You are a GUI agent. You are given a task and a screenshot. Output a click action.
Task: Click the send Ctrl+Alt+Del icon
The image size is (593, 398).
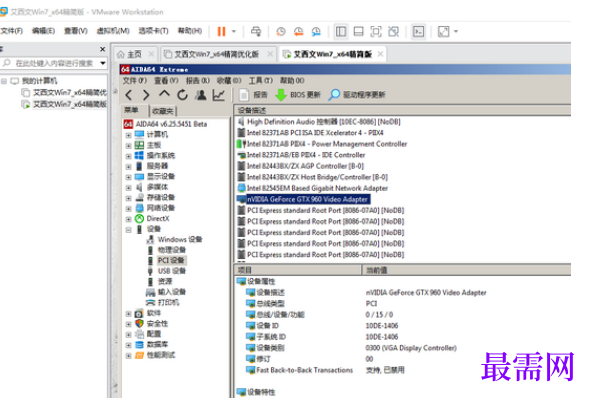point(256,31)
